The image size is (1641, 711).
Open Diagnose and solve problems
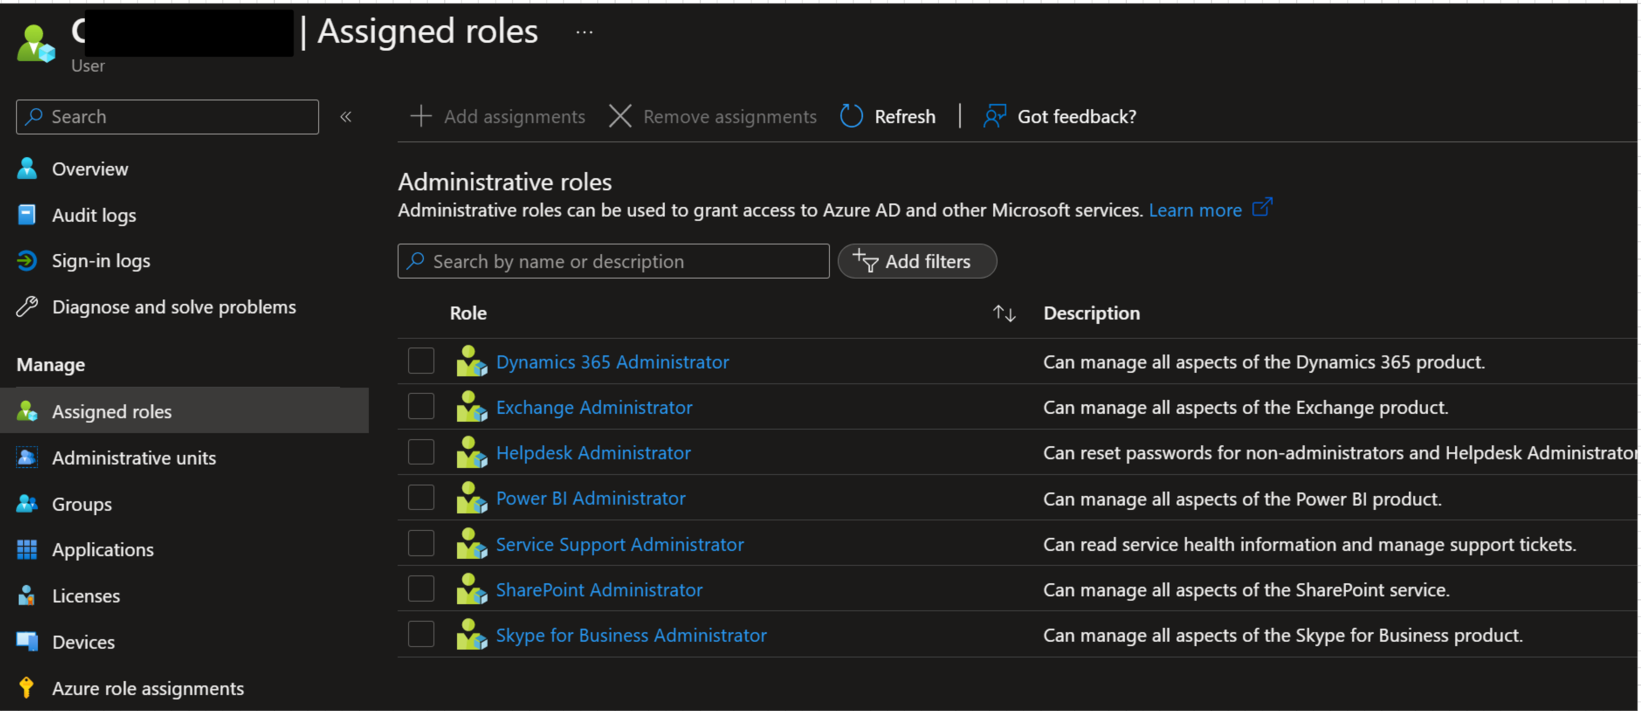[174, 307]
